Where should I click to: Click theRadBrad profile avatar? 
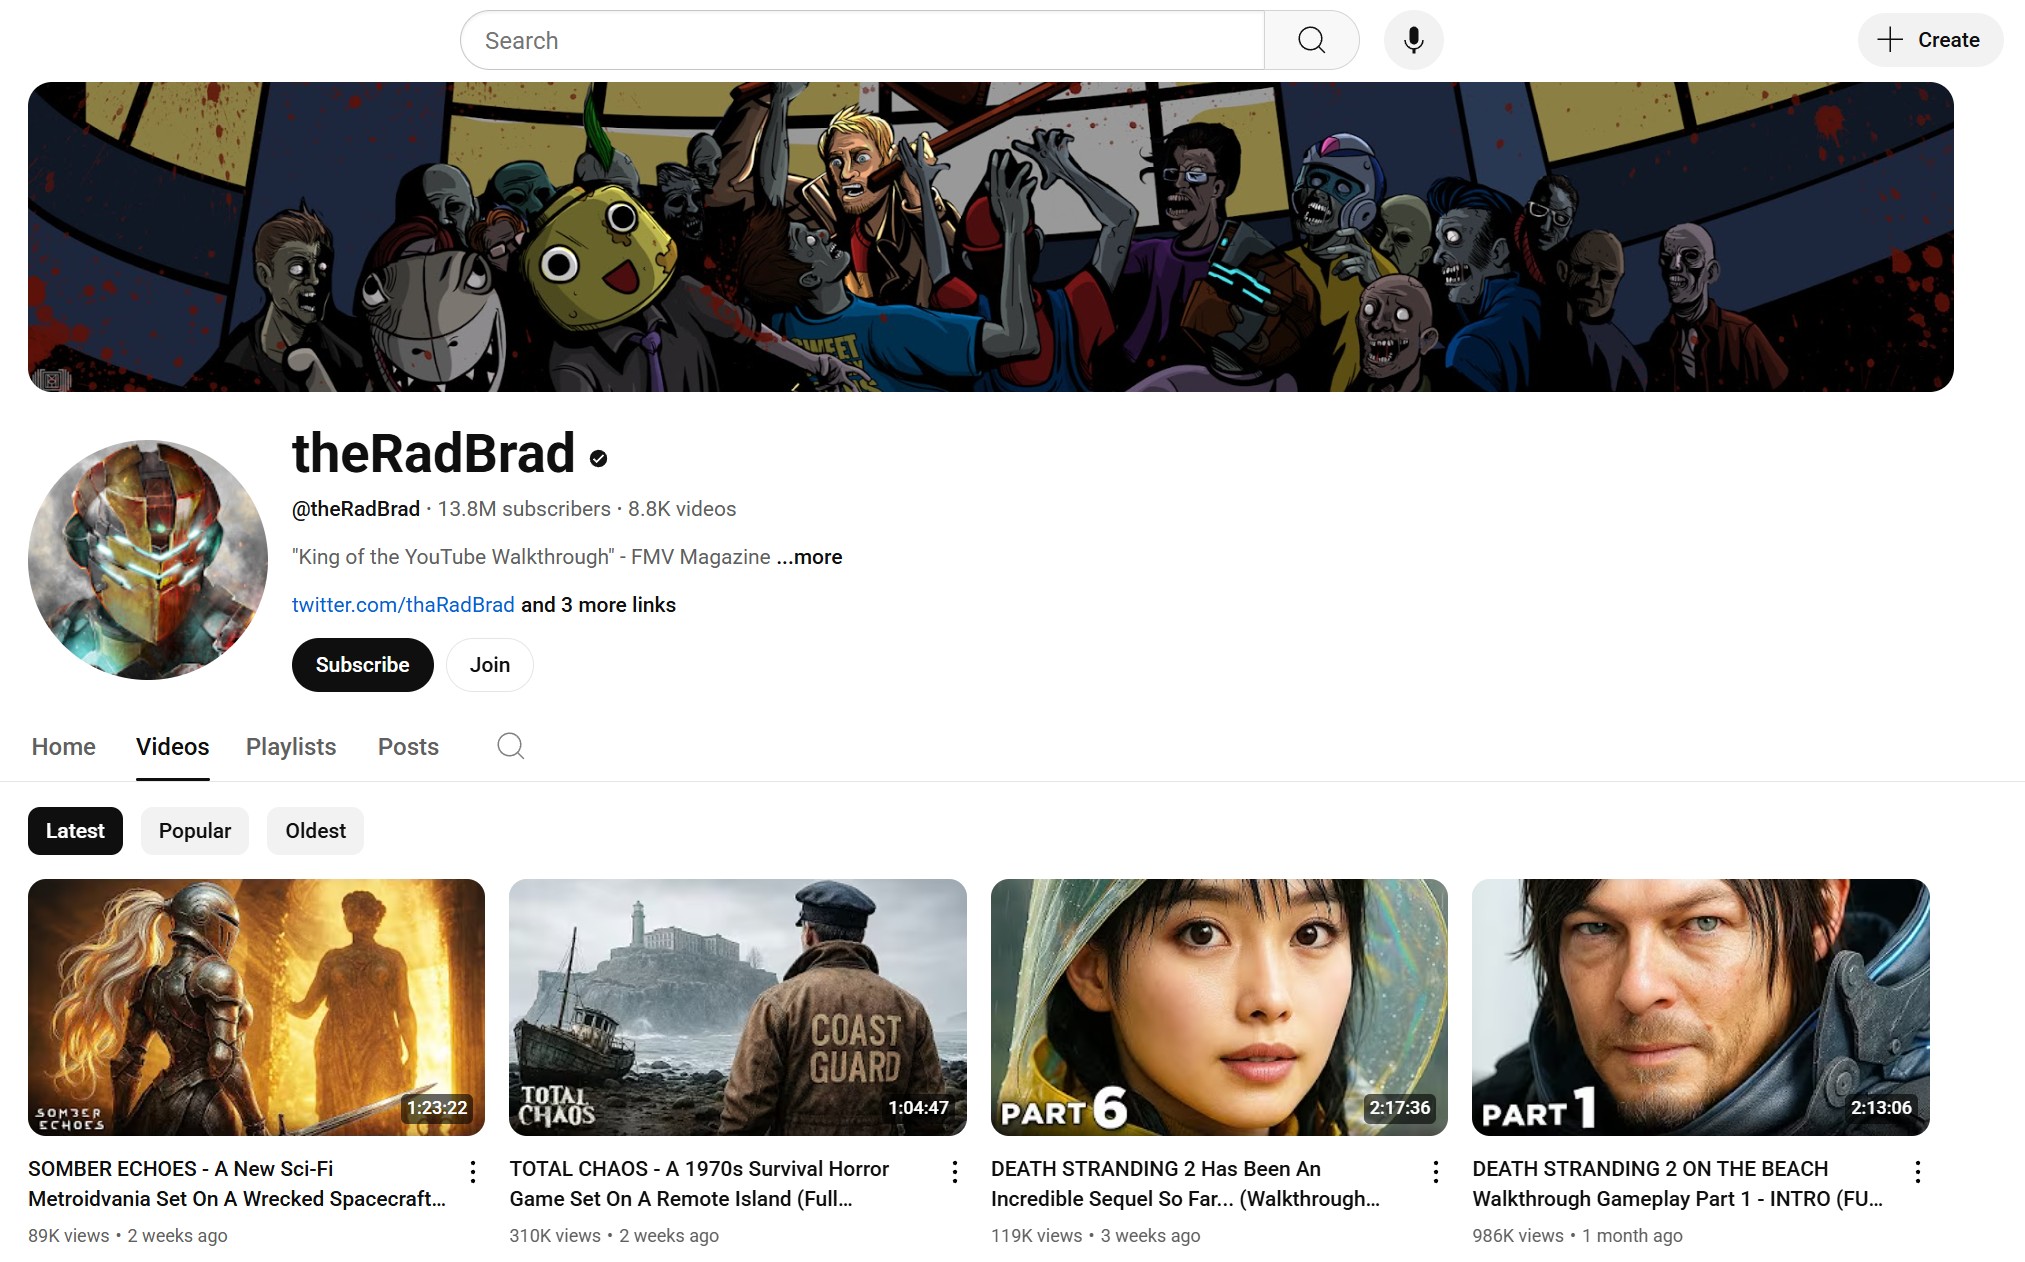[x=148, y=560]
